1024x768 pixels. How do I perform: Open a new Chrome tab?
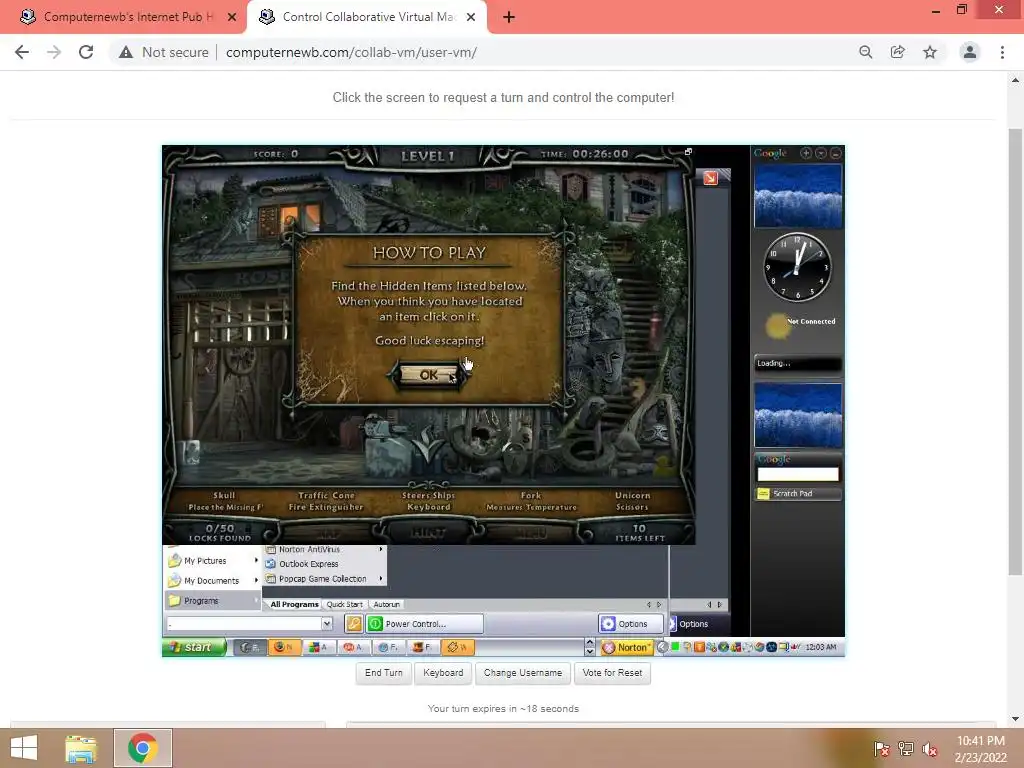click(x=509, y=18)
